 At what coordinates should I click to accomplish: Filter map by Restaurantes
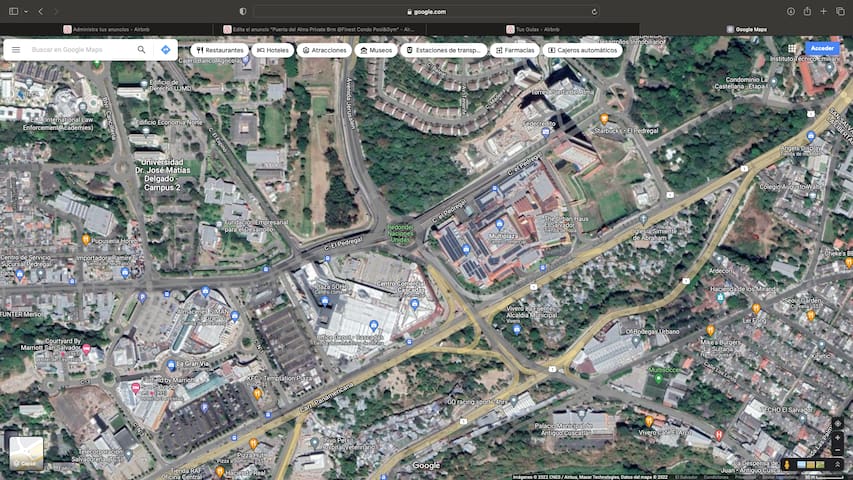click(x=218, y=49)
